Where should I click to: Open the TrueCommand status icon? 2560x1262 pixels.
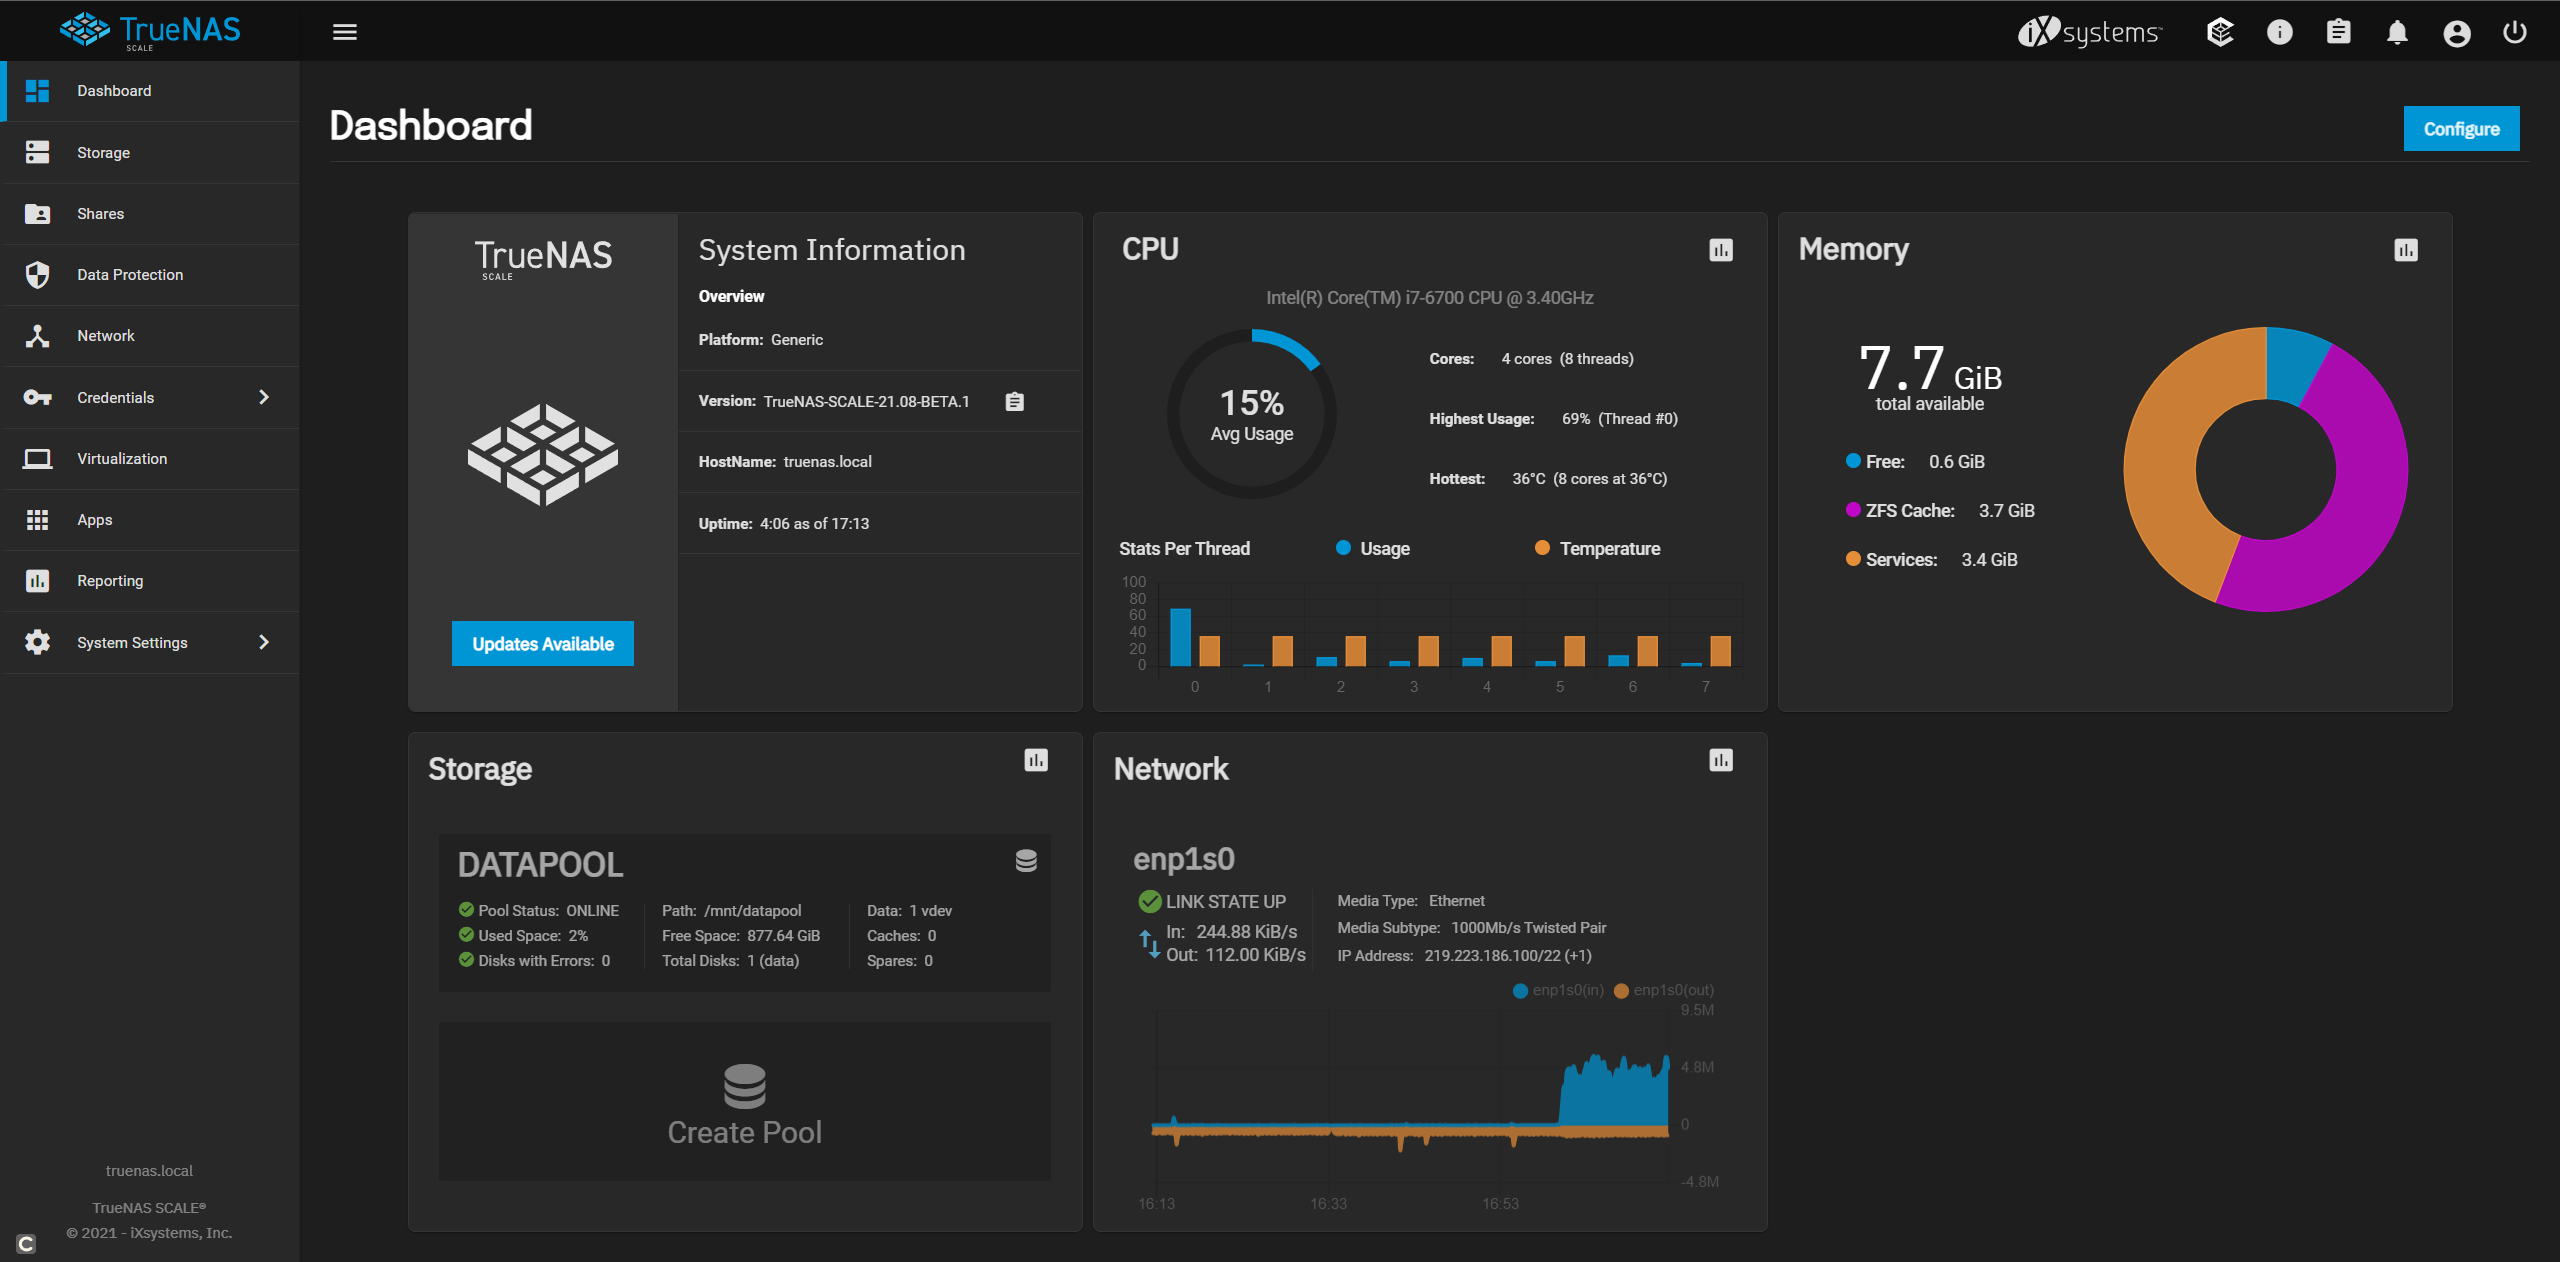(2220, 32)
